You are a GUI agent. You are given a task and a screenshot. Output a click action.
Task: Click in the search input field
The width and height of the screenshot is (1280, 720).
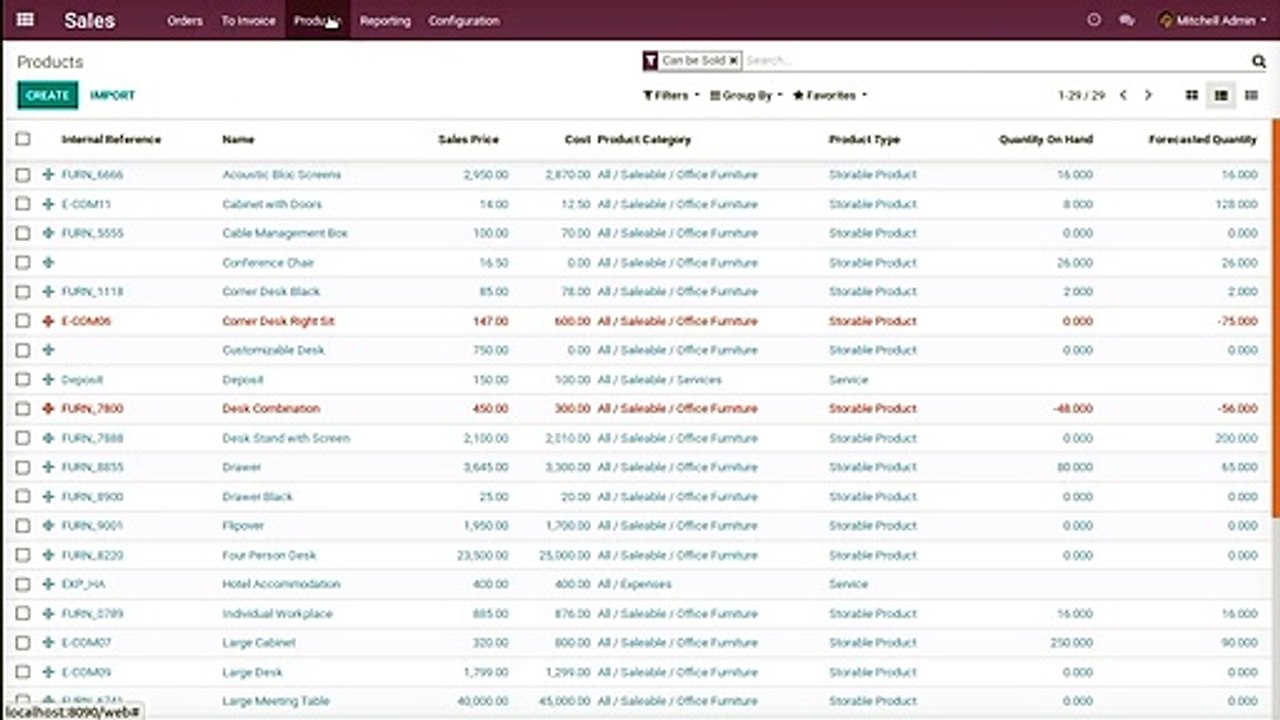click(995, 61)
